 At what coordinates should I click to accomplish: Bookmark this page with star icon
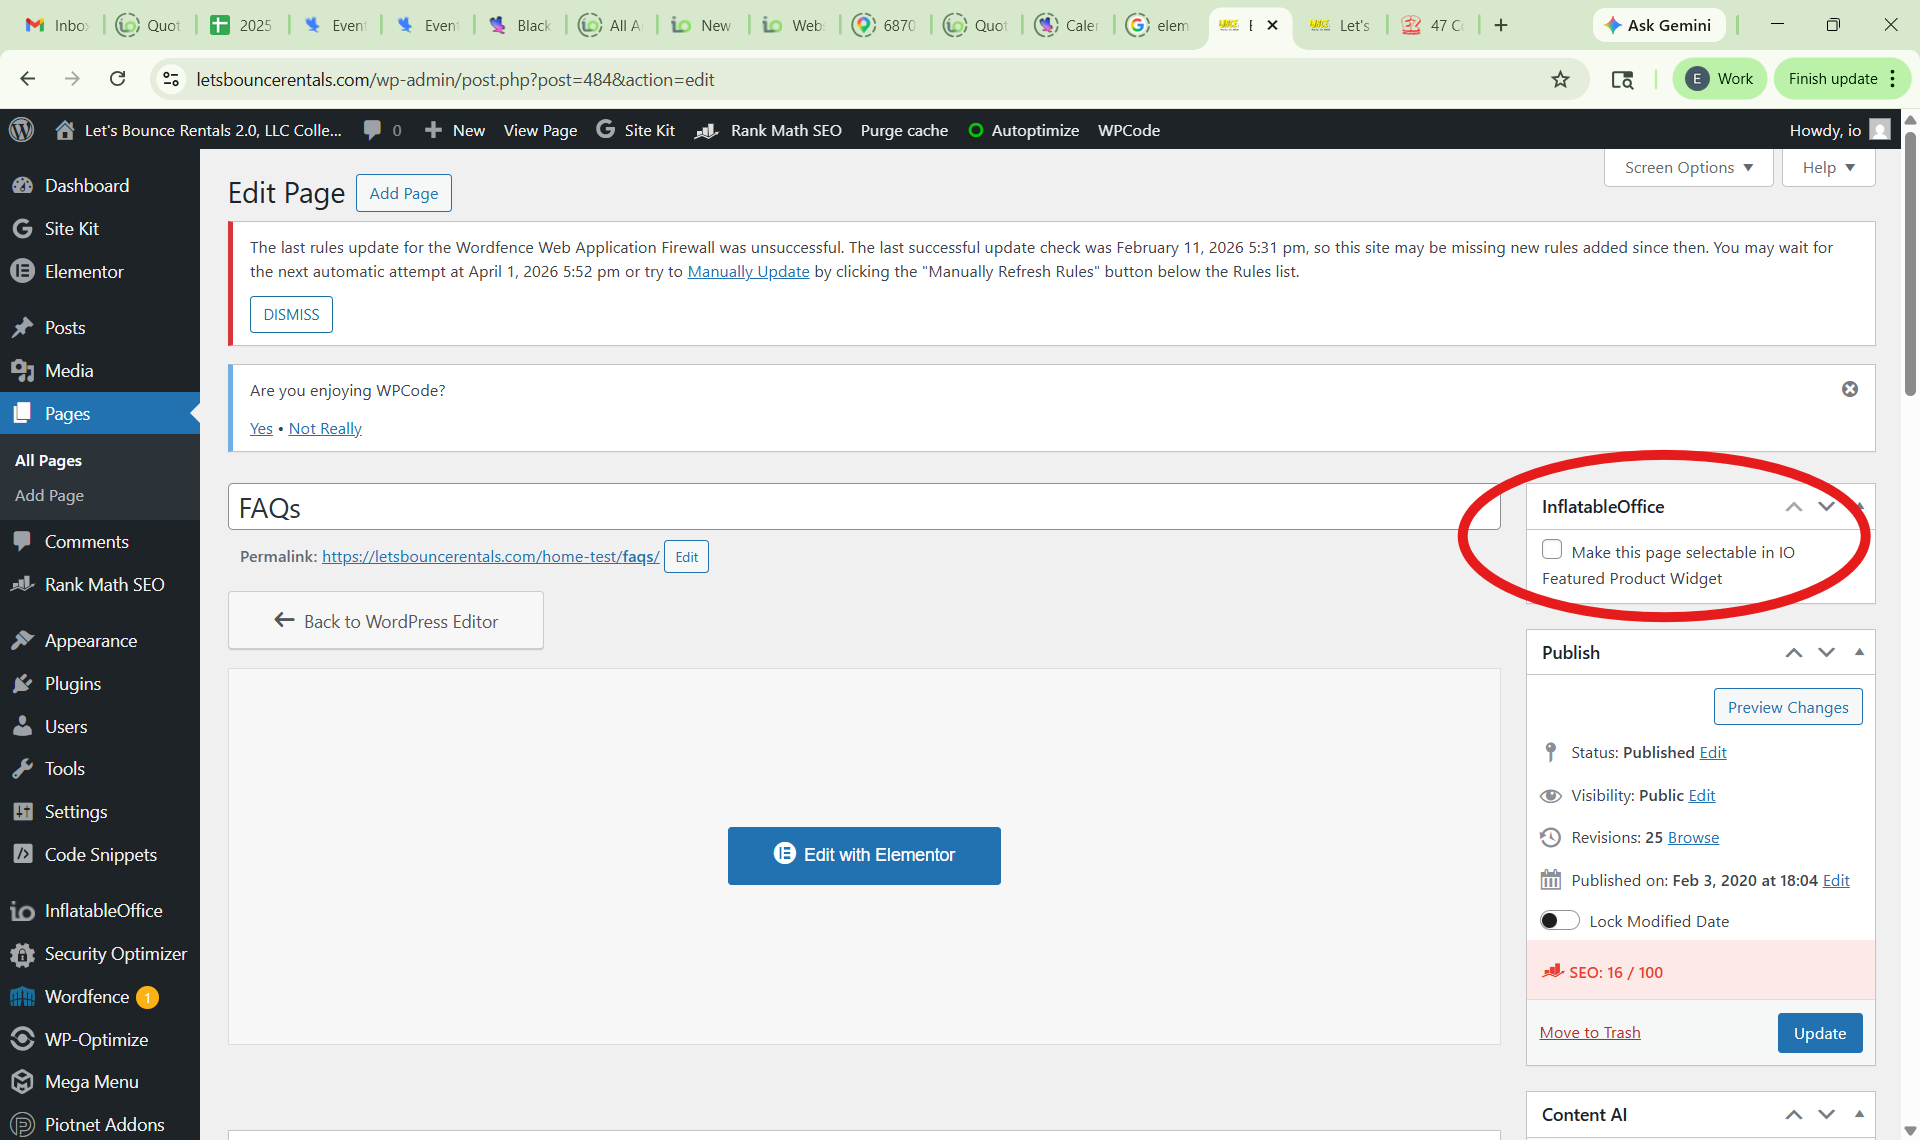coord(1560,79)
